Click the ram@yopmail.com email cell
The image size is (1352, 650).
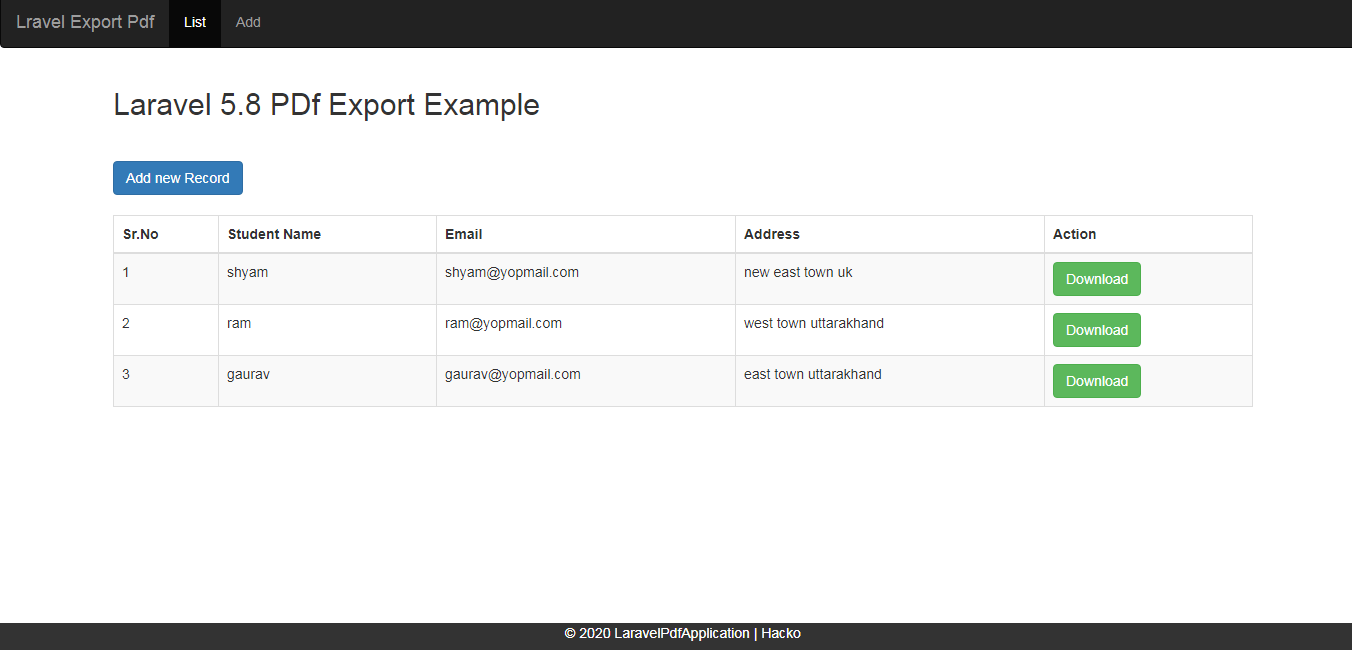click(x=503, y=323)
